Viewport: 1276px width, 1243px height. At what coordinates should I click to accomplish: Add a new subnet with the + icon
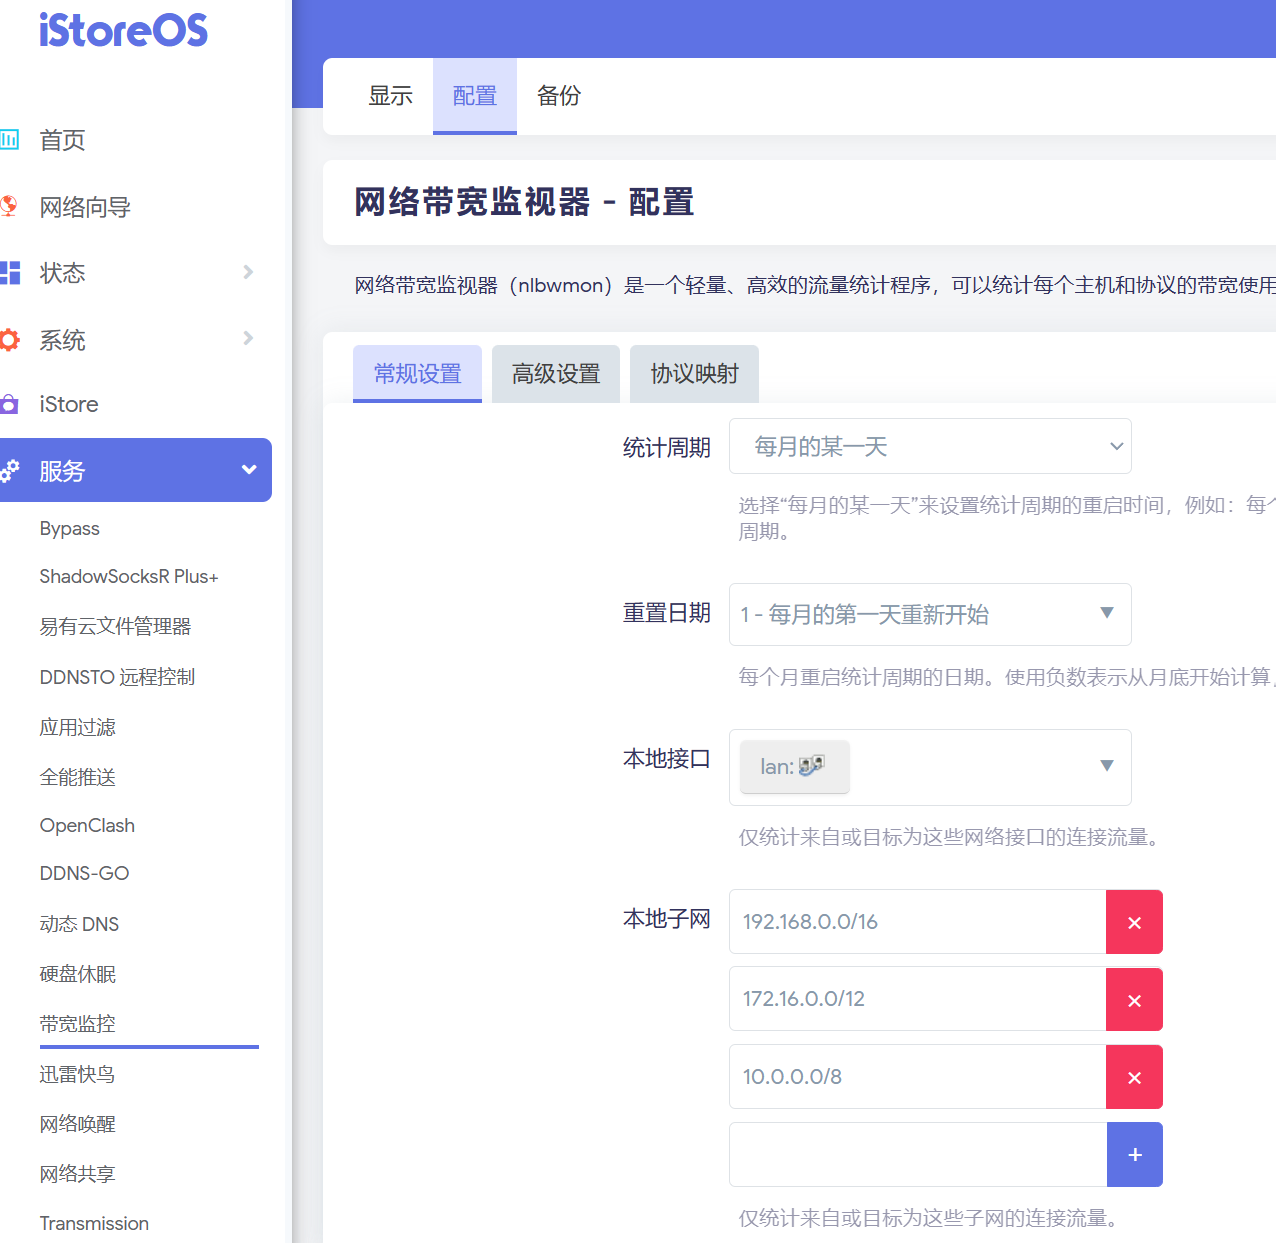[1134, 1154]
